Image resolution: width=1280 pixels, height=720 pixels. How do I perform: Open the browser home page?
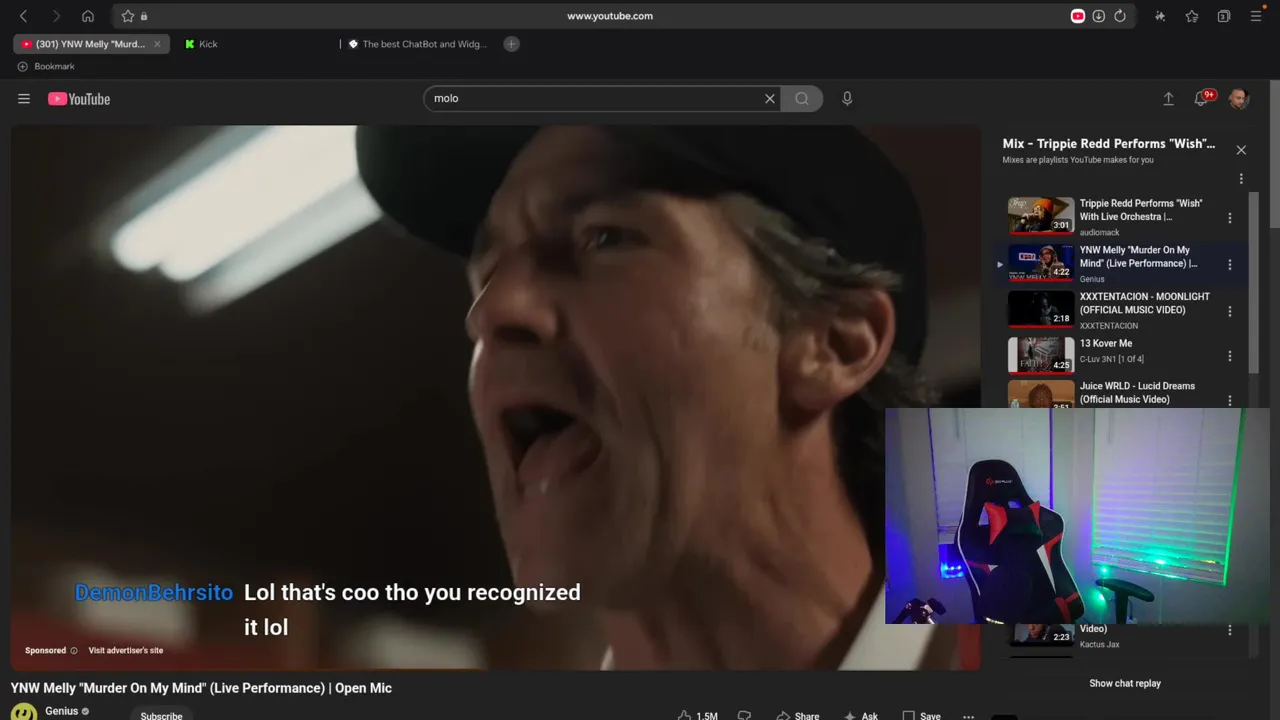pyautogui.click(x=88, y=16)
